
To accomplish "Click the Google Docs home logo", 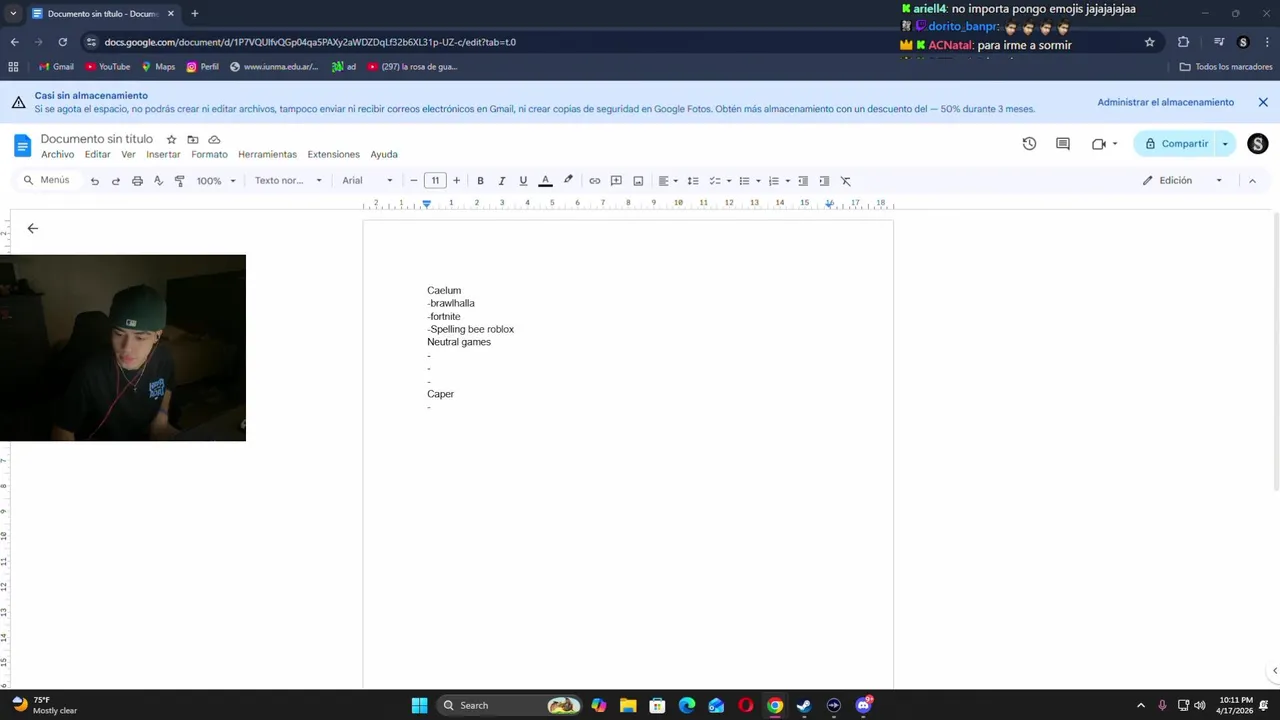I will click(x=22, y=145).
